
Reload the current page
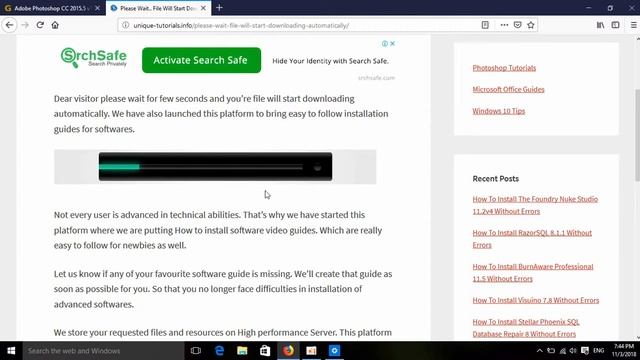pos(40,25)
